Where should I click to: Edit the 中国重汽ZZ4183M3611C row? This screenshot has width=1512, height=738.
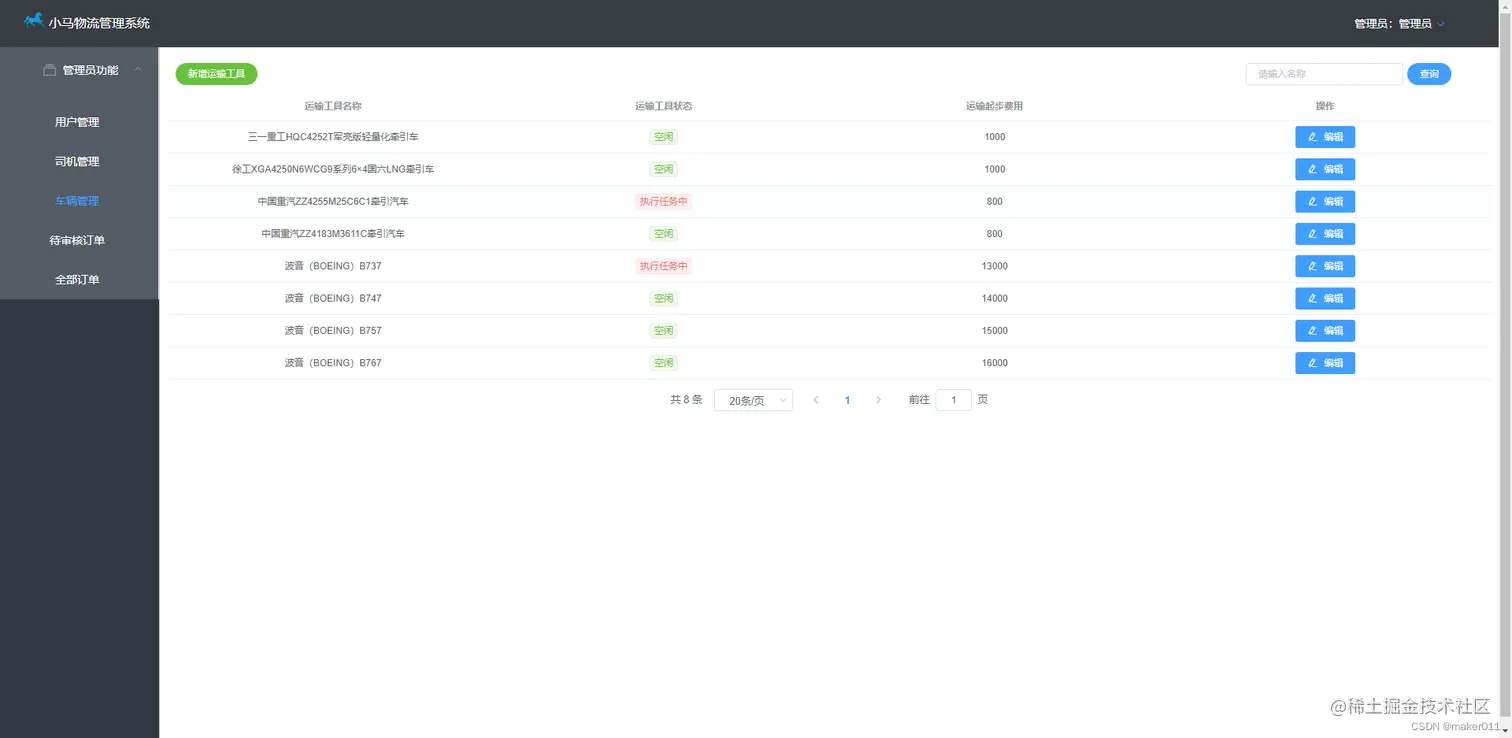(1325, 234)
